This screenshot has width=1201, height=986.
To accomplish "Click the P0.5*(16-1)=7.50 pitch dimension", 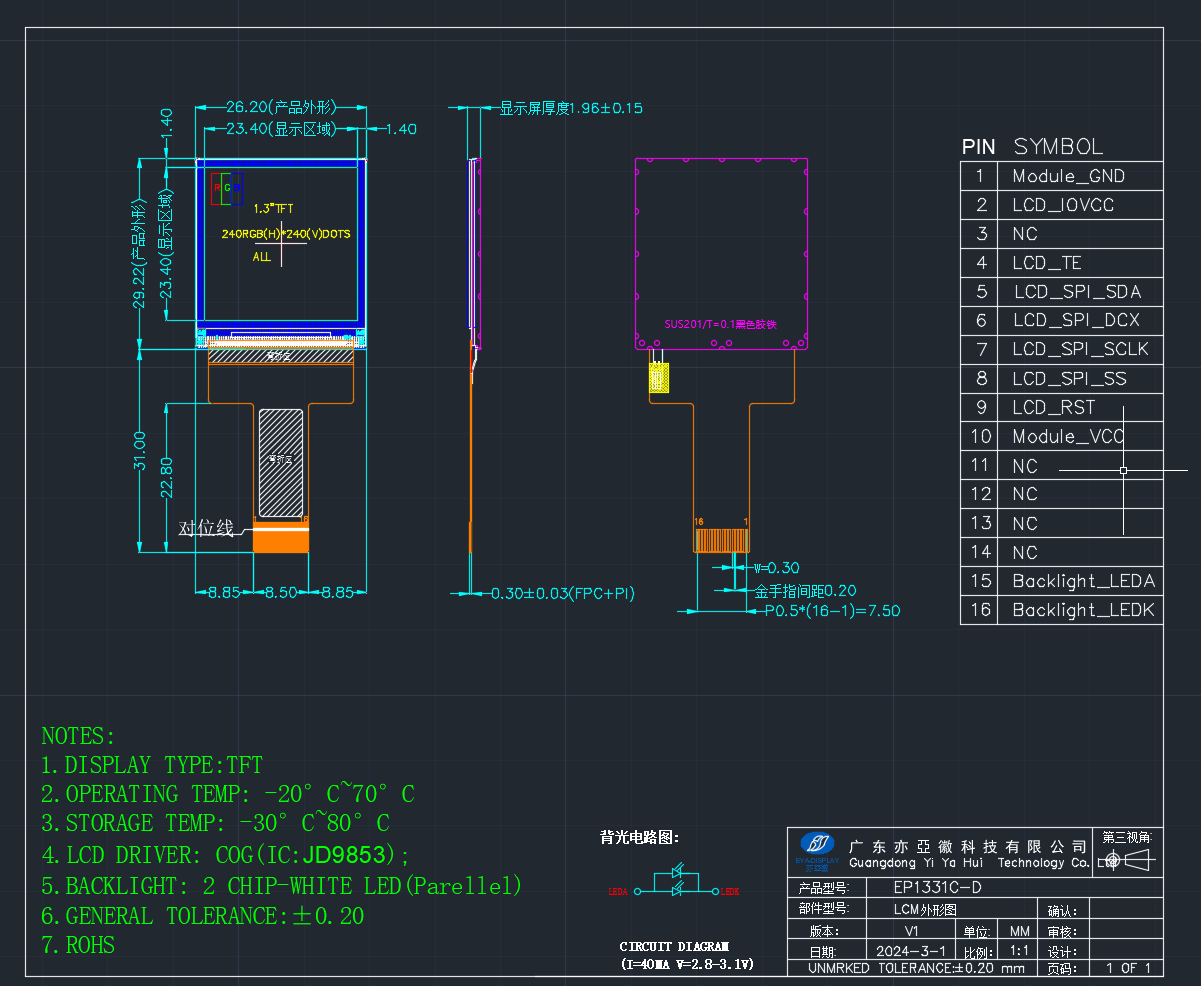I will (x=832, y=611).
